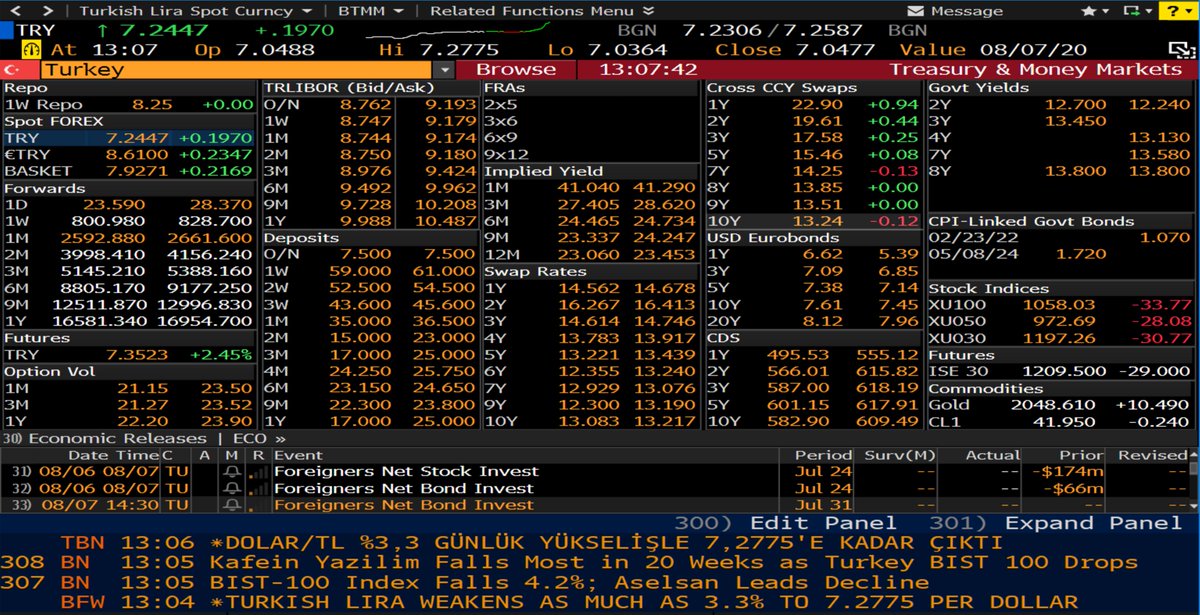Click the 10Y USD Eurobond 7.61
Viewport: 1200px width, 615px height.
(824, 305)
